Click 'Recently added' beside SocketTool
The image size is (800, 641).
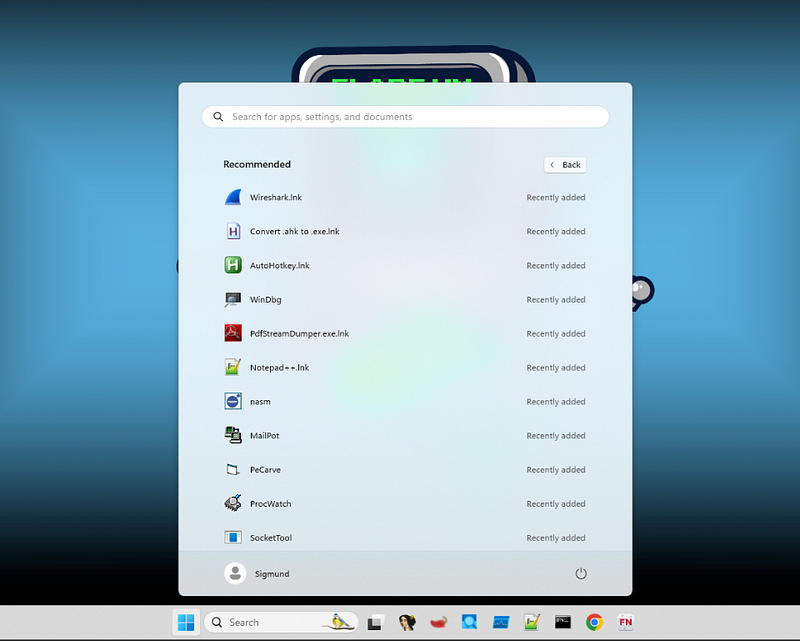pyautogui.click(x=556, y=538)
